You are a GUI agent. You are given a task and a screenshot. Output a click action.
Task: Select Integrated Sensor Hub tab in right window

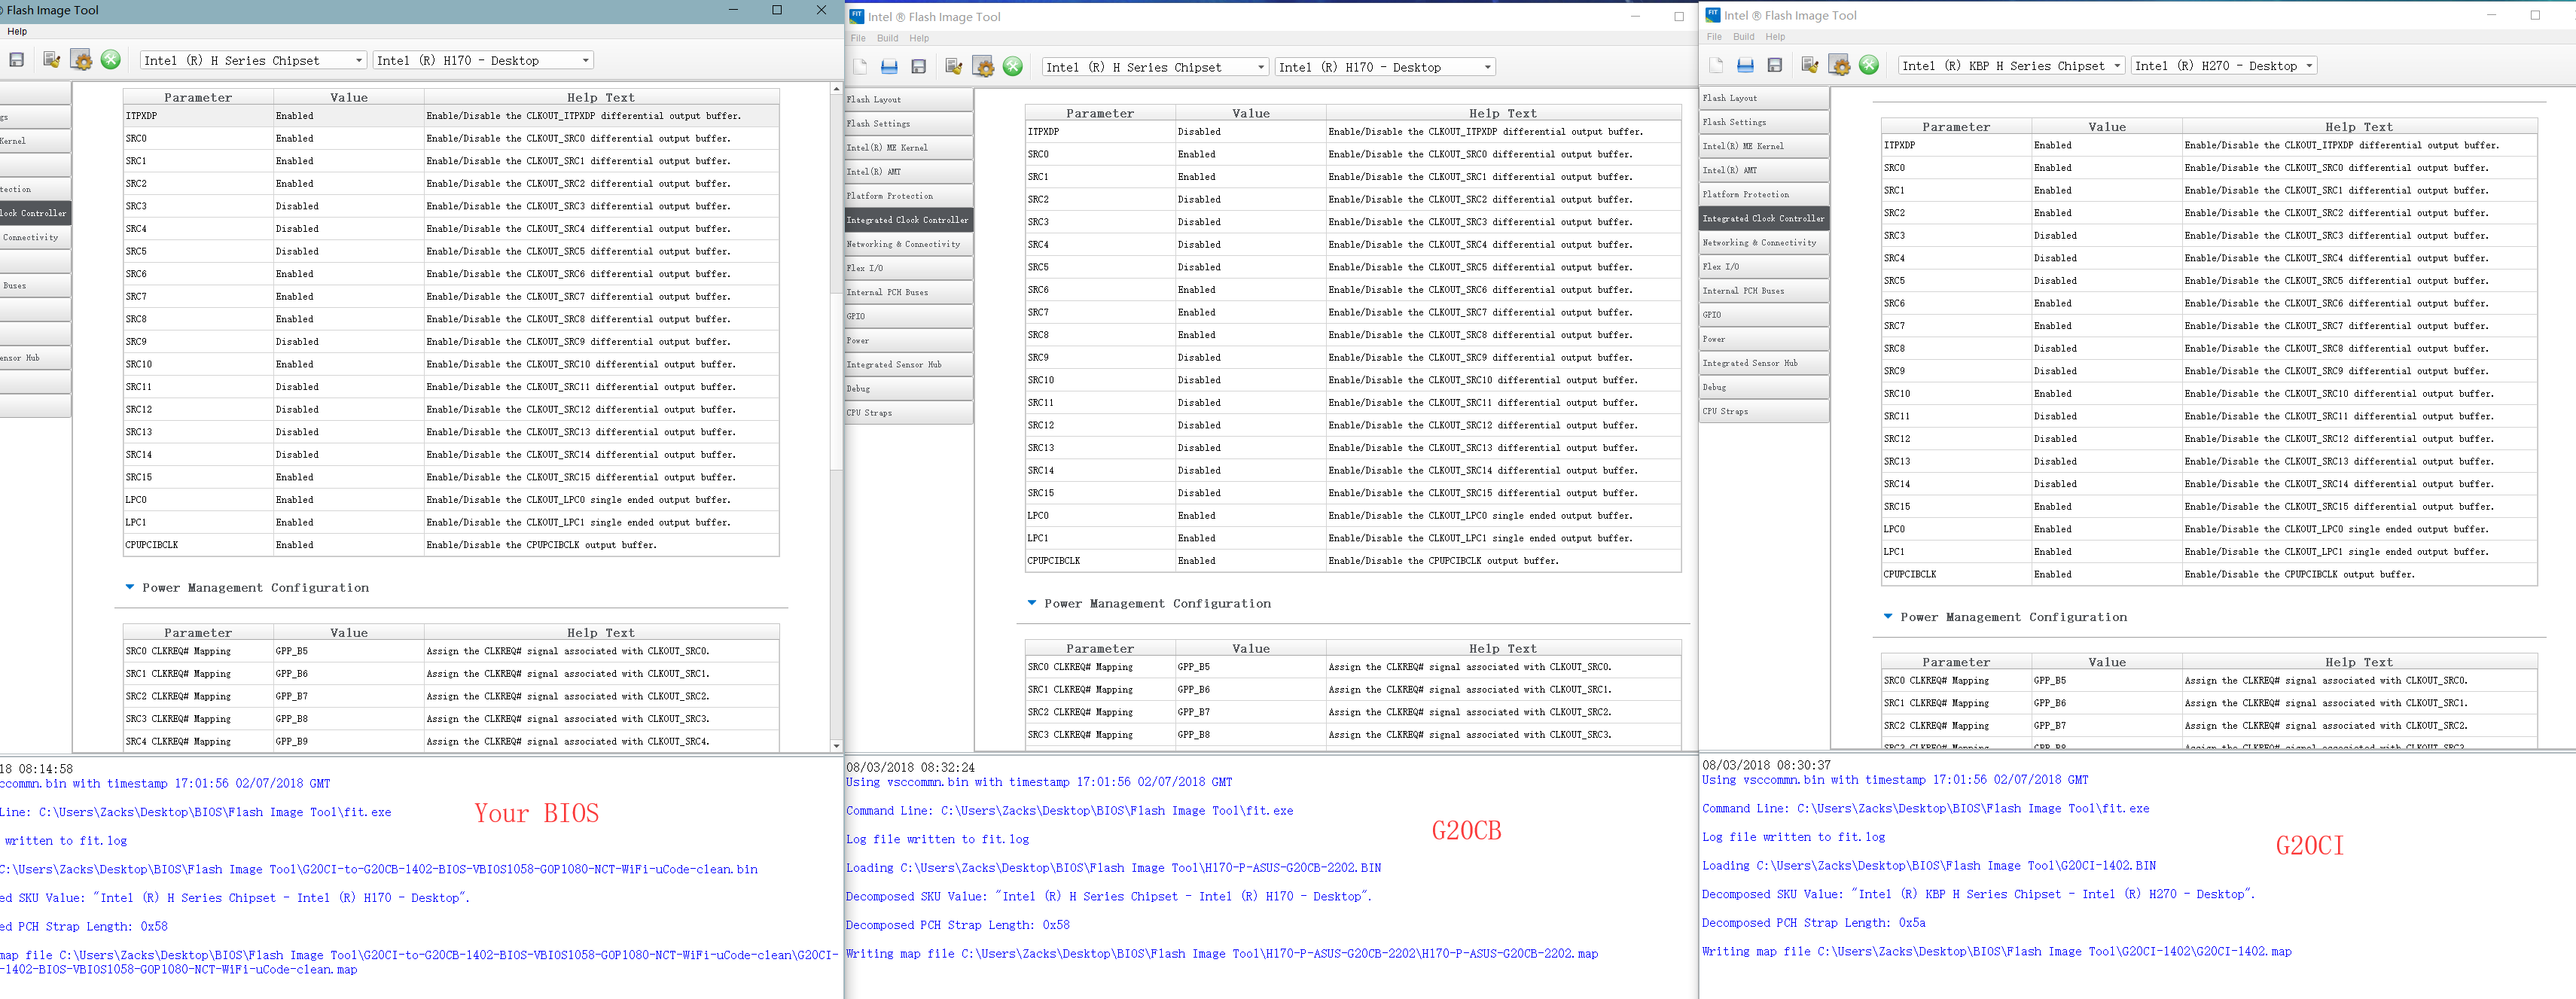[x=1764, y=363]
